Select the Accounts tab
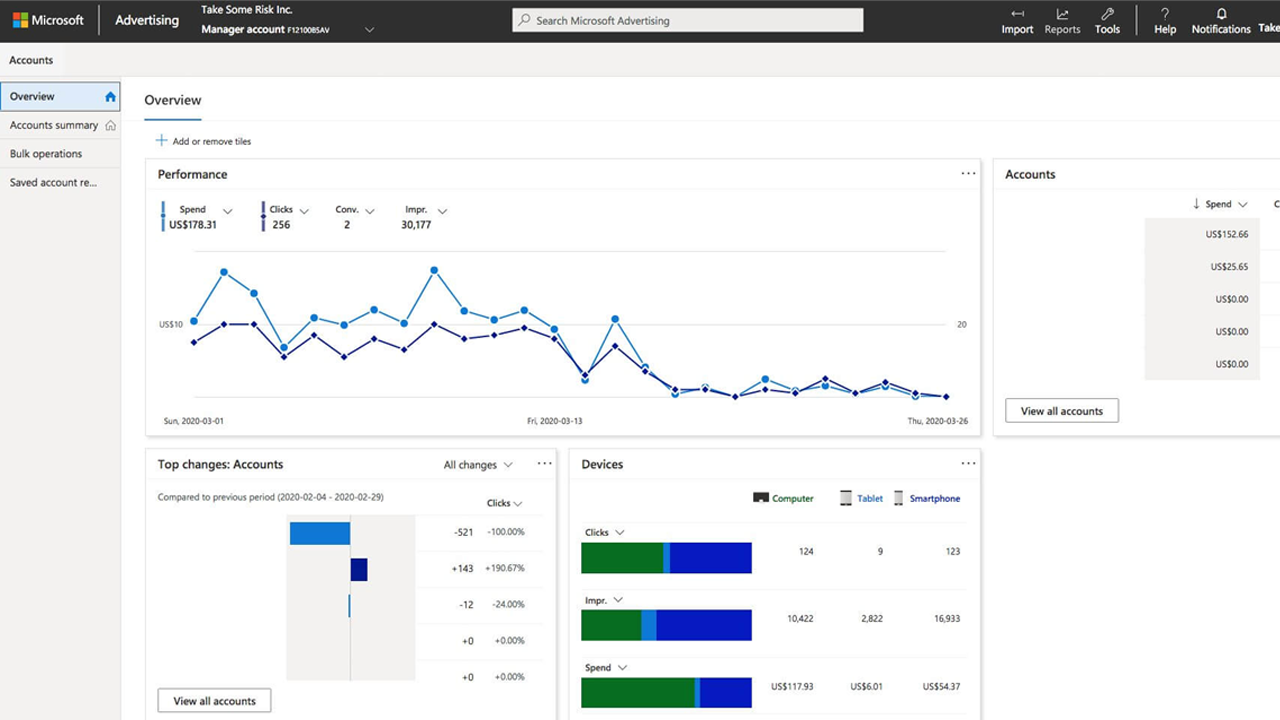 pos(31,60)
